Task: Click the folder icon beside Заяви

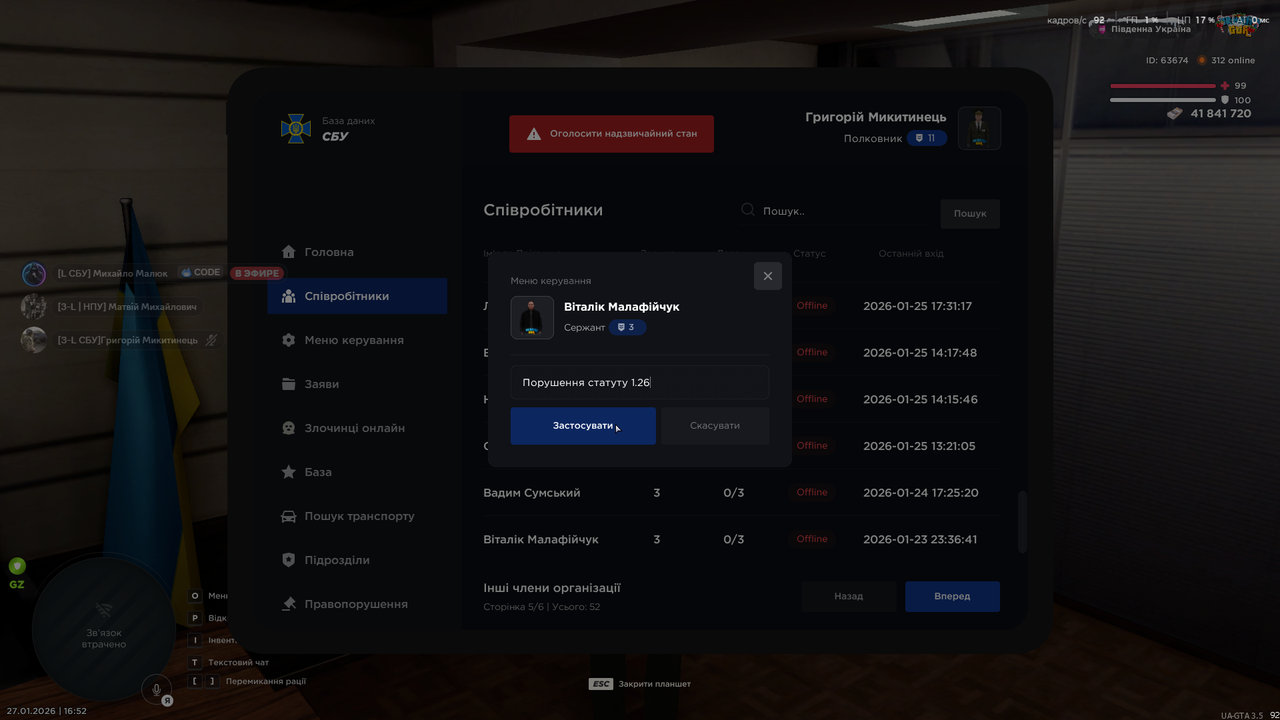Action: point(288,384)
